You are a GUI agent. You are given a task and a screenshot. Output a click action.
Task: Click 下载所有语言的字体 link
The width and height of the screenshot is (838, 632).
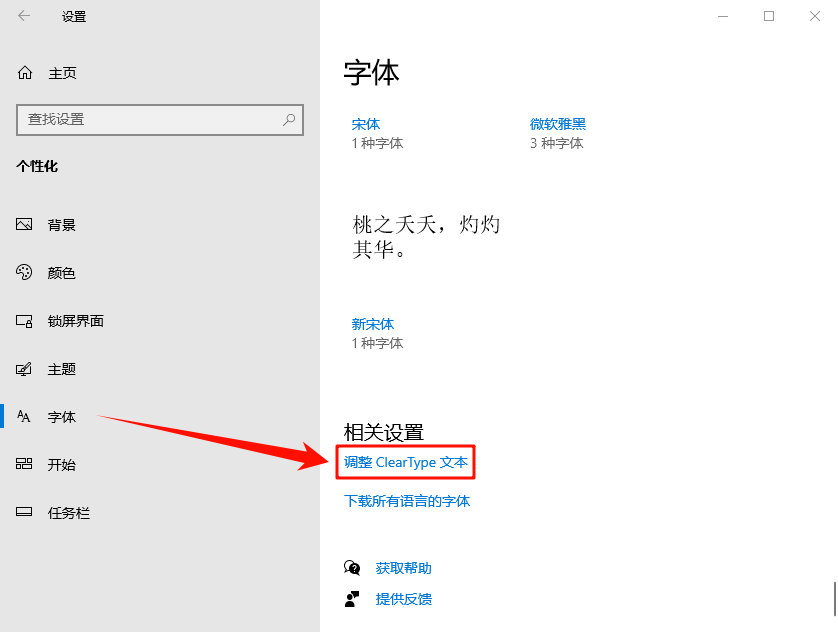tap(406, 501)
